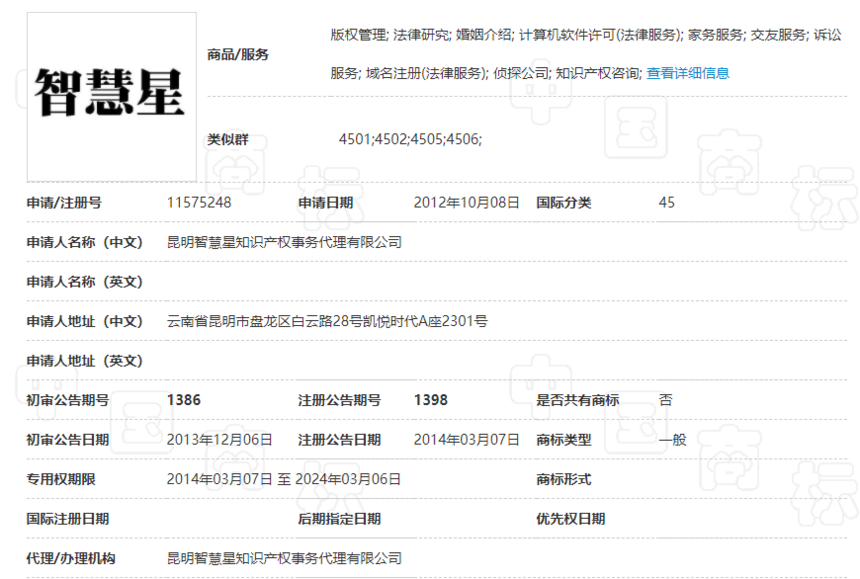Select the 类似群 label

click(x=228, y=139)
